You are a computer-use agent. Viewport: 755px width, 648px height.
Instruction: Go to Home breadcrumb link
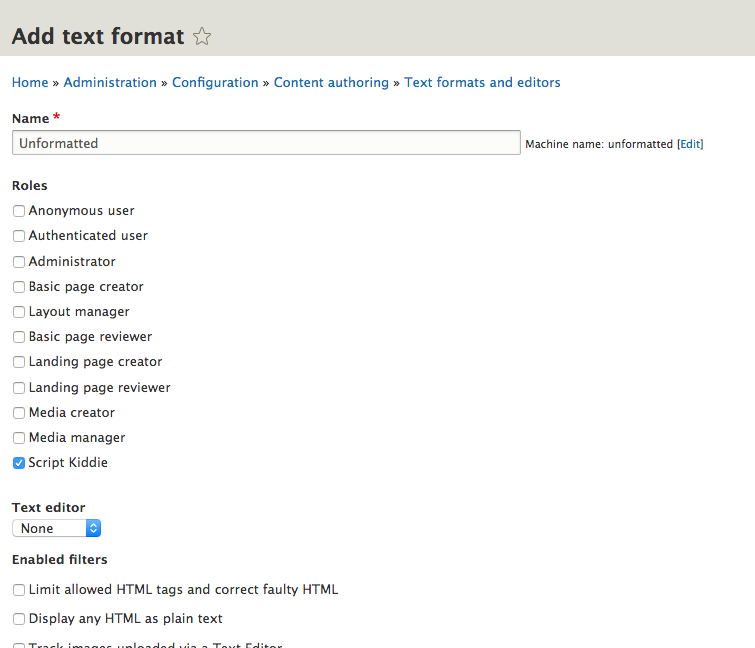[30, 82]
